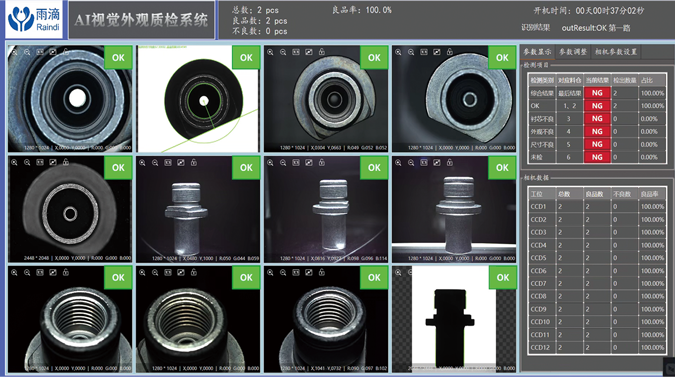Zoom in on the 2448*2048 grayscale view

tap(14, 162)
